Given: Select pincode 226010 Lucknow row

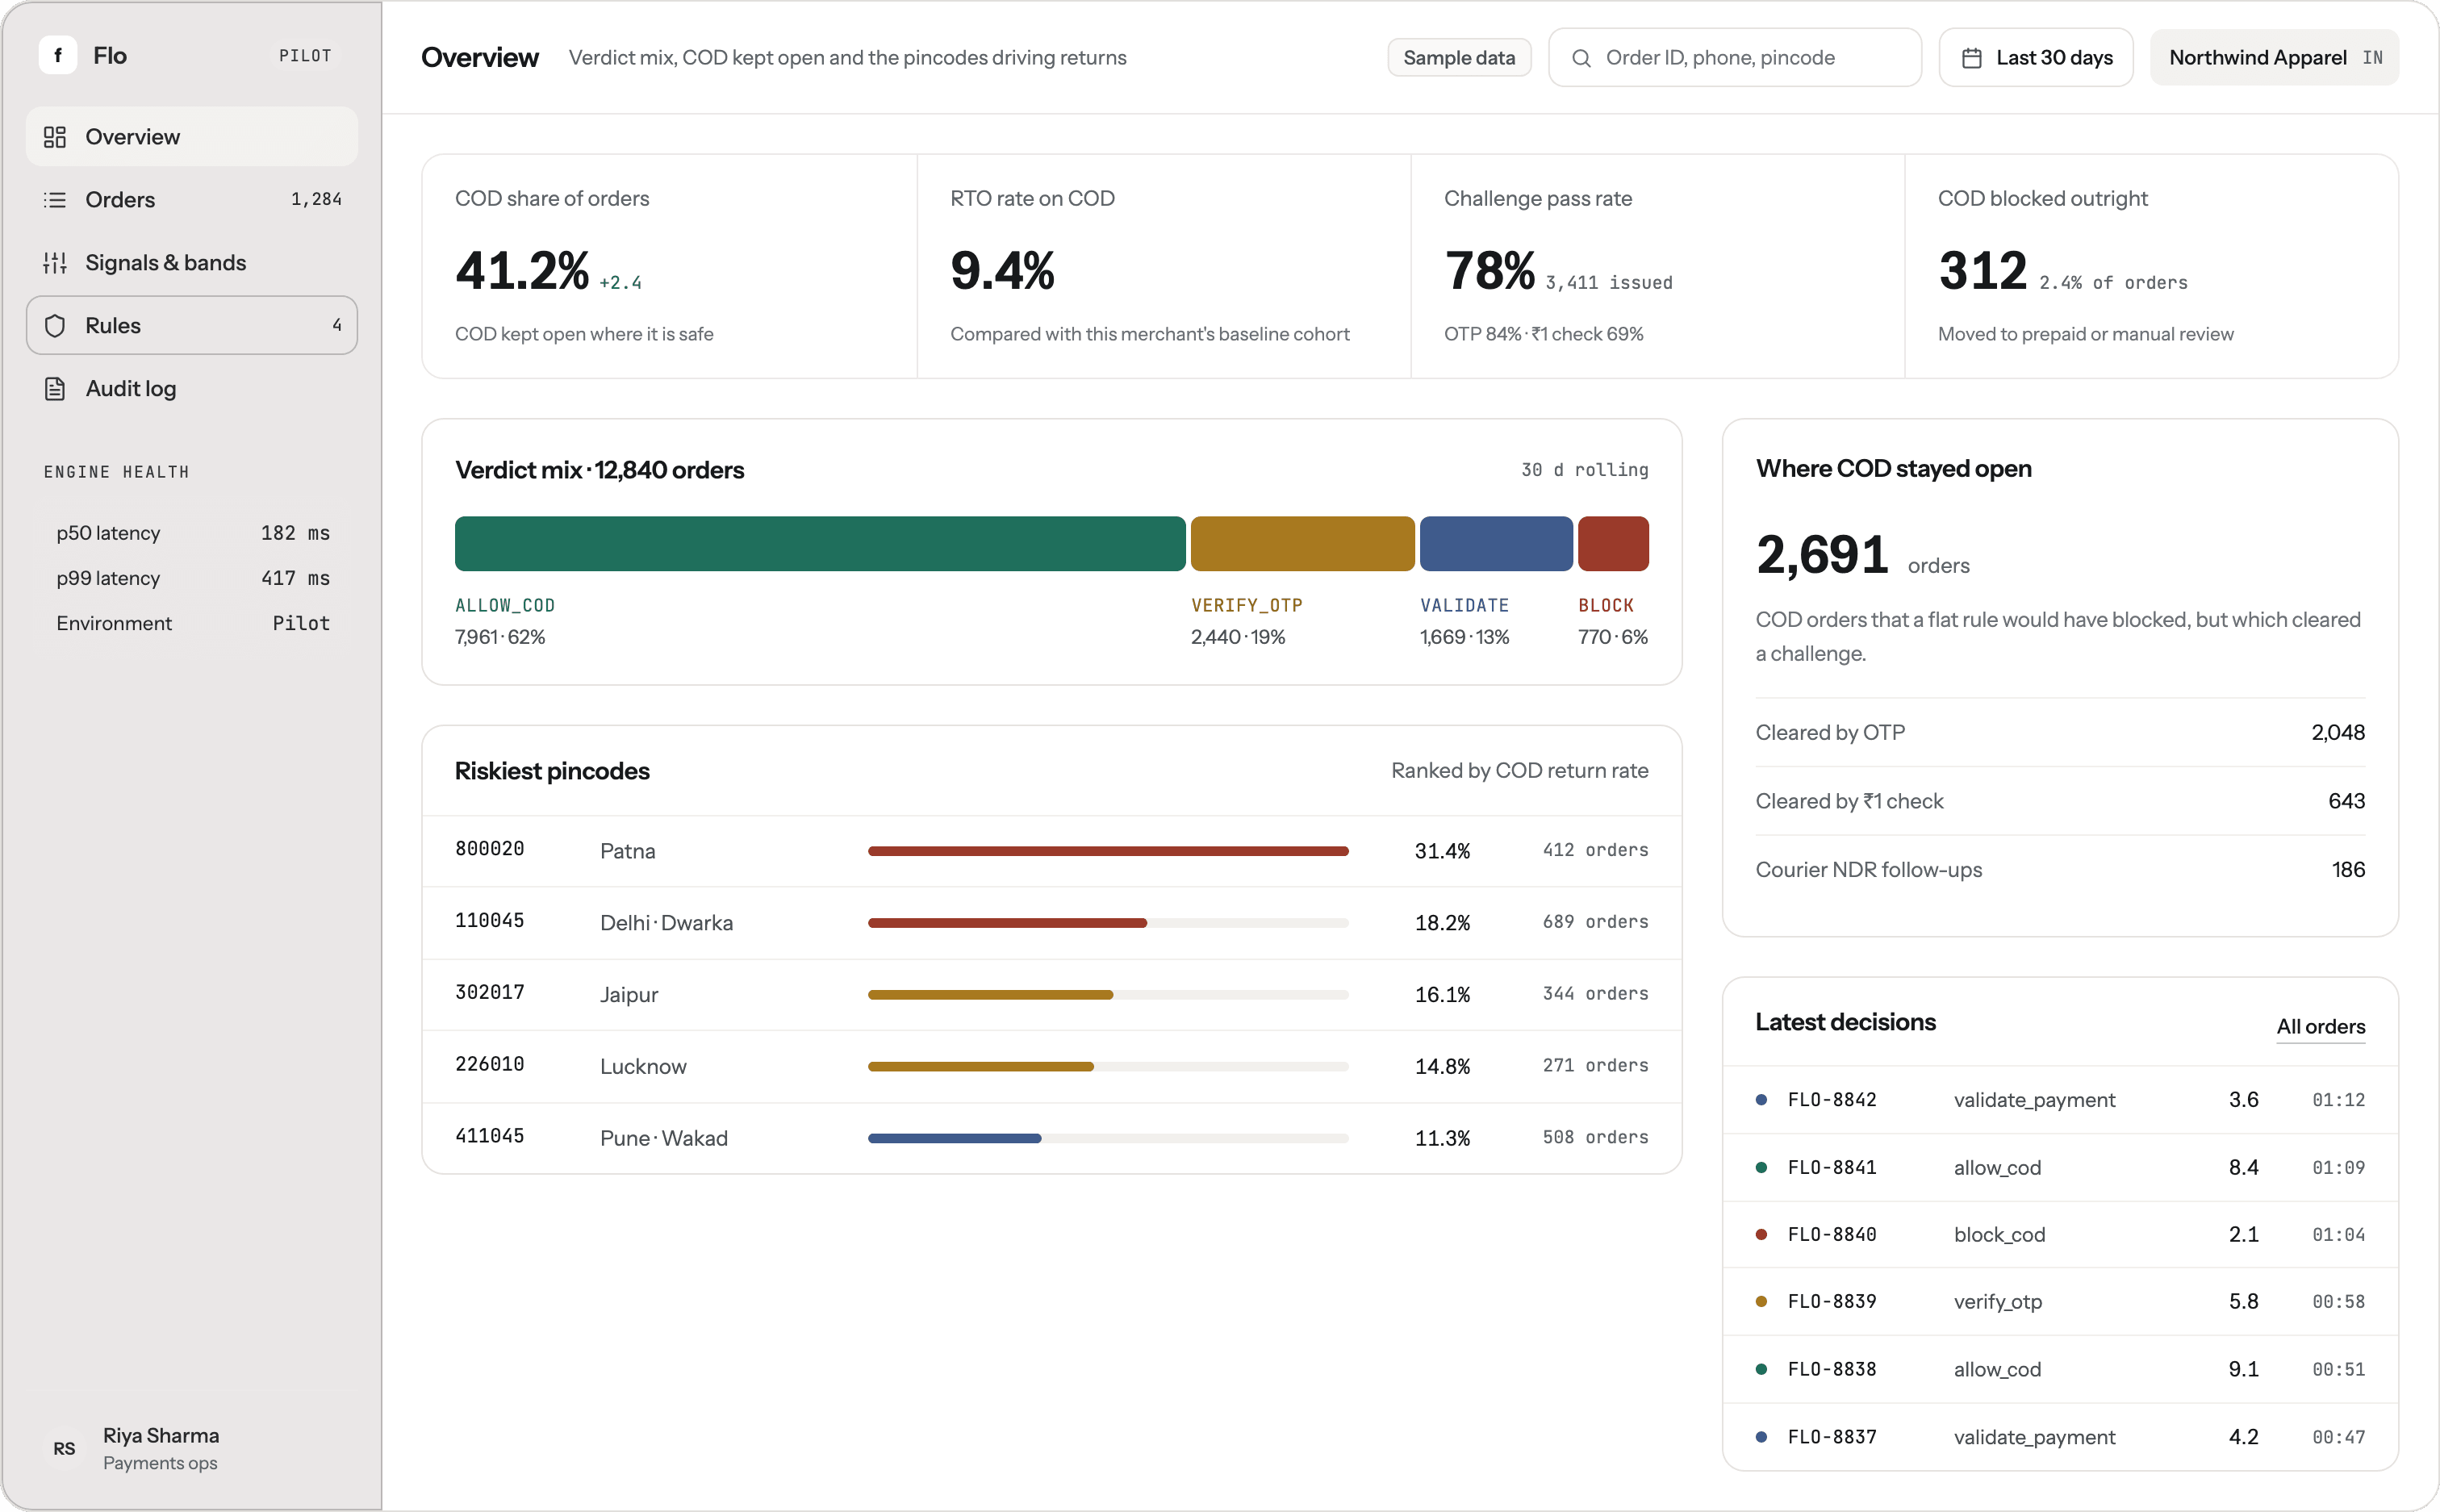Looking at the screenshot, I should pyautogui.click(x=1052, y=1066).
